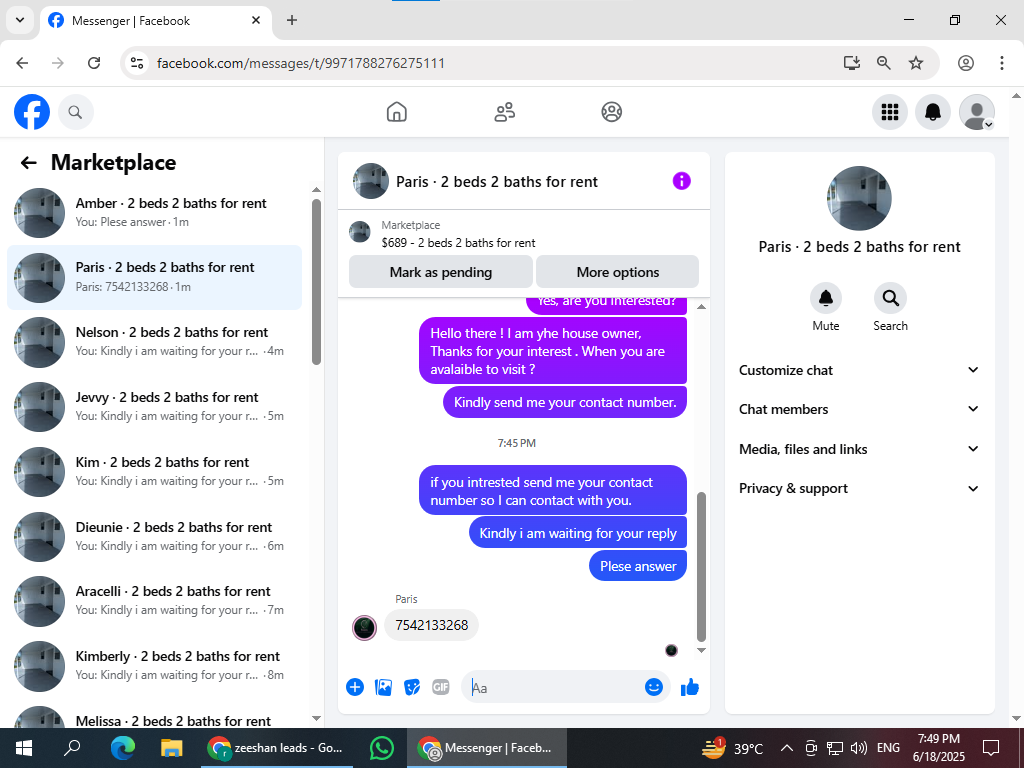Open File Explorer from the taskbar
The height and width of the screenshot is (768, 1024).
[172, 748]
